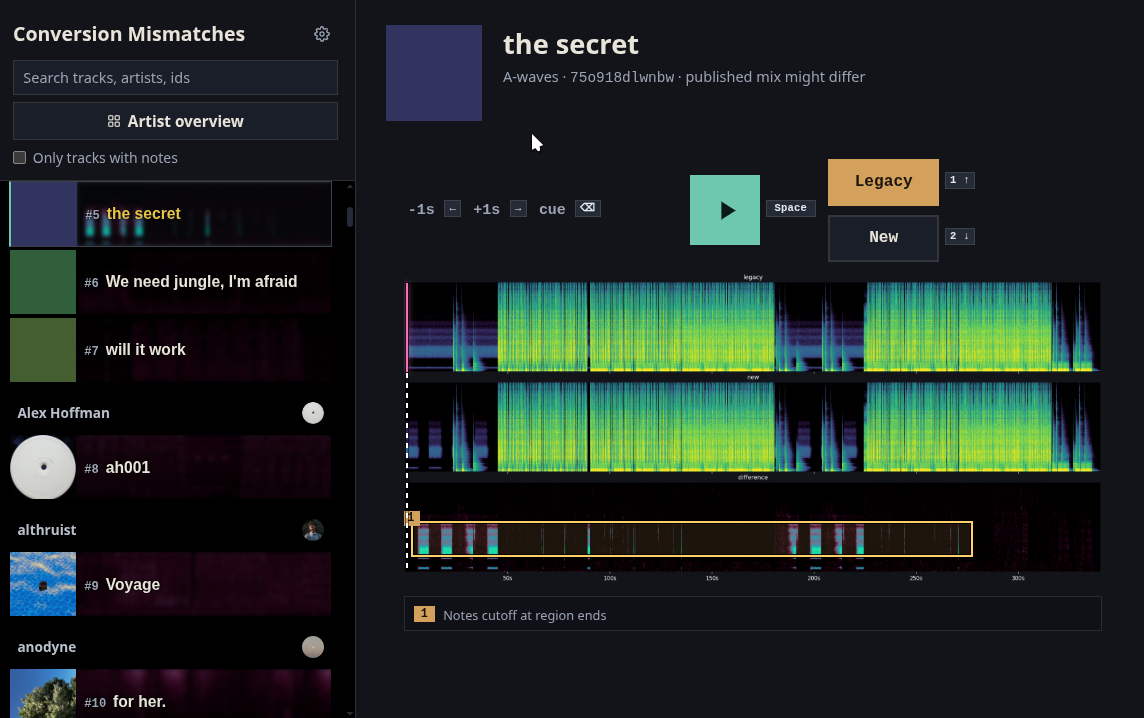1144x718 pixels.
Task: Select the yellow region in difference spectrogram
Action: 692,539
